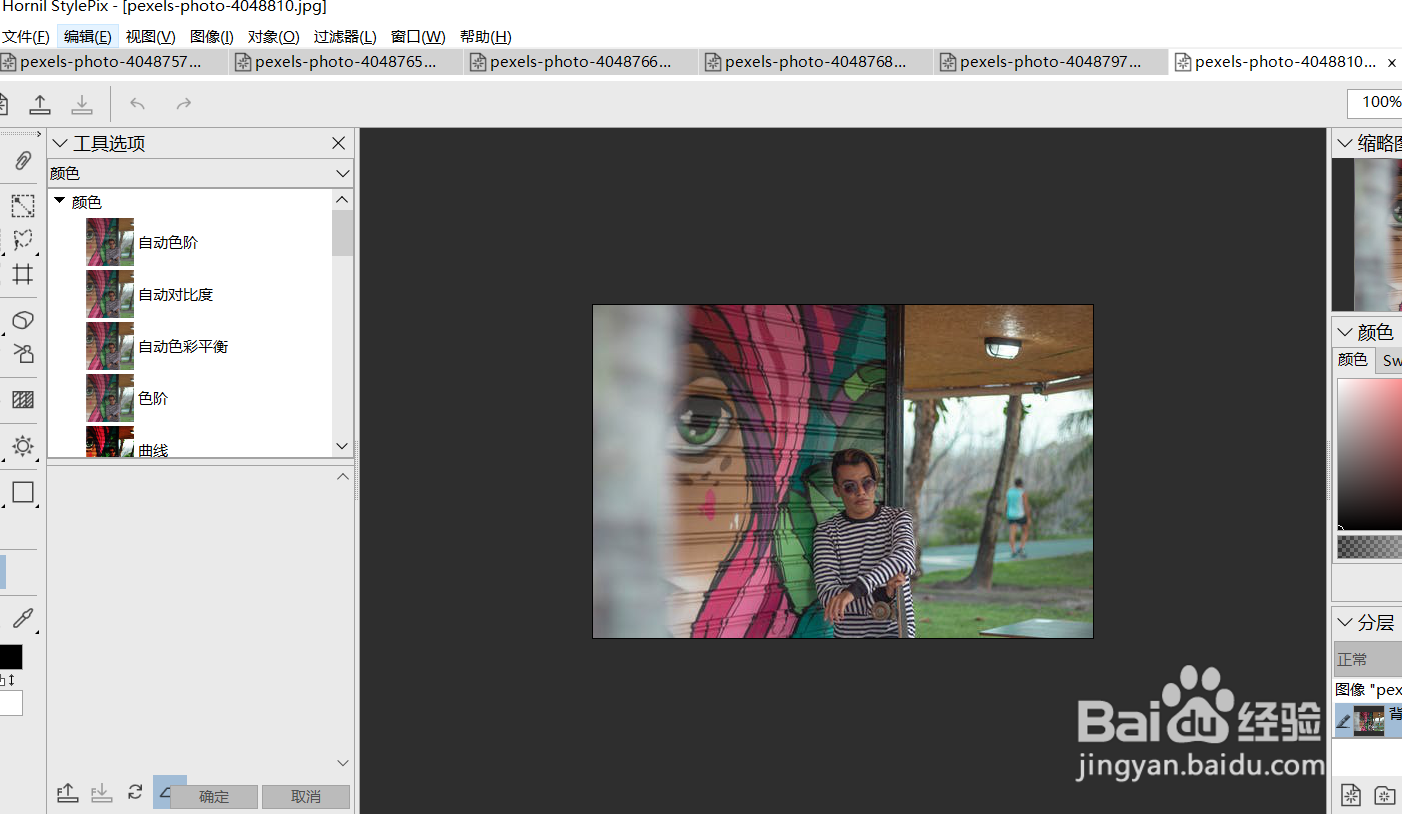The width and height of the screenshot is (1402, 814).
Task: Open the 100% zoom level box
Action: [x=1375, y=102]
